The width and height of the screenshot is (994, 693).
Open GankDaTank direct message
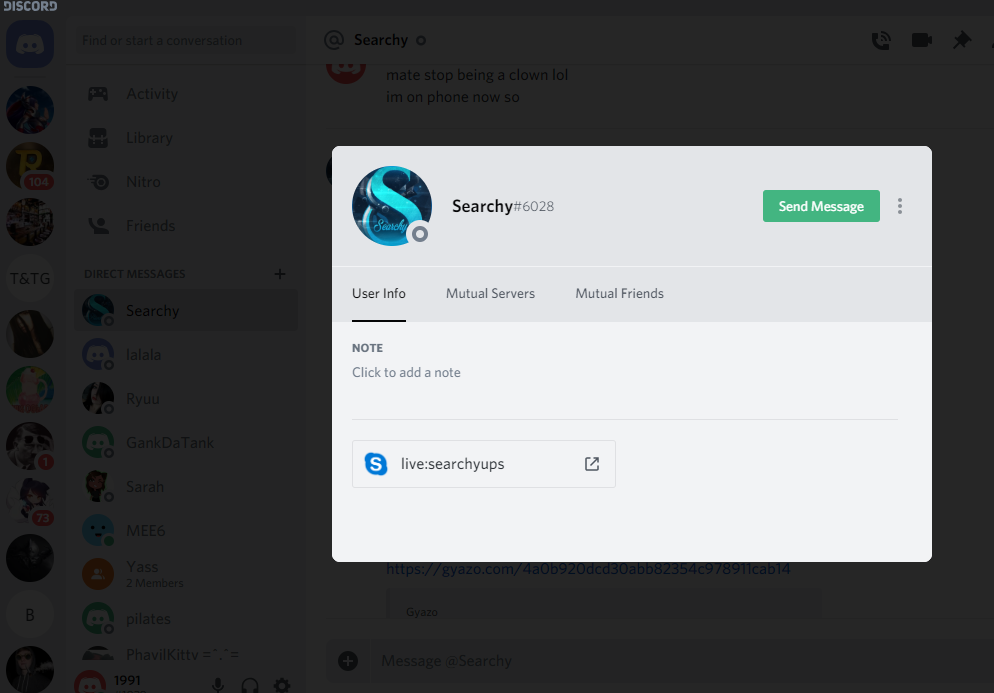186,443
